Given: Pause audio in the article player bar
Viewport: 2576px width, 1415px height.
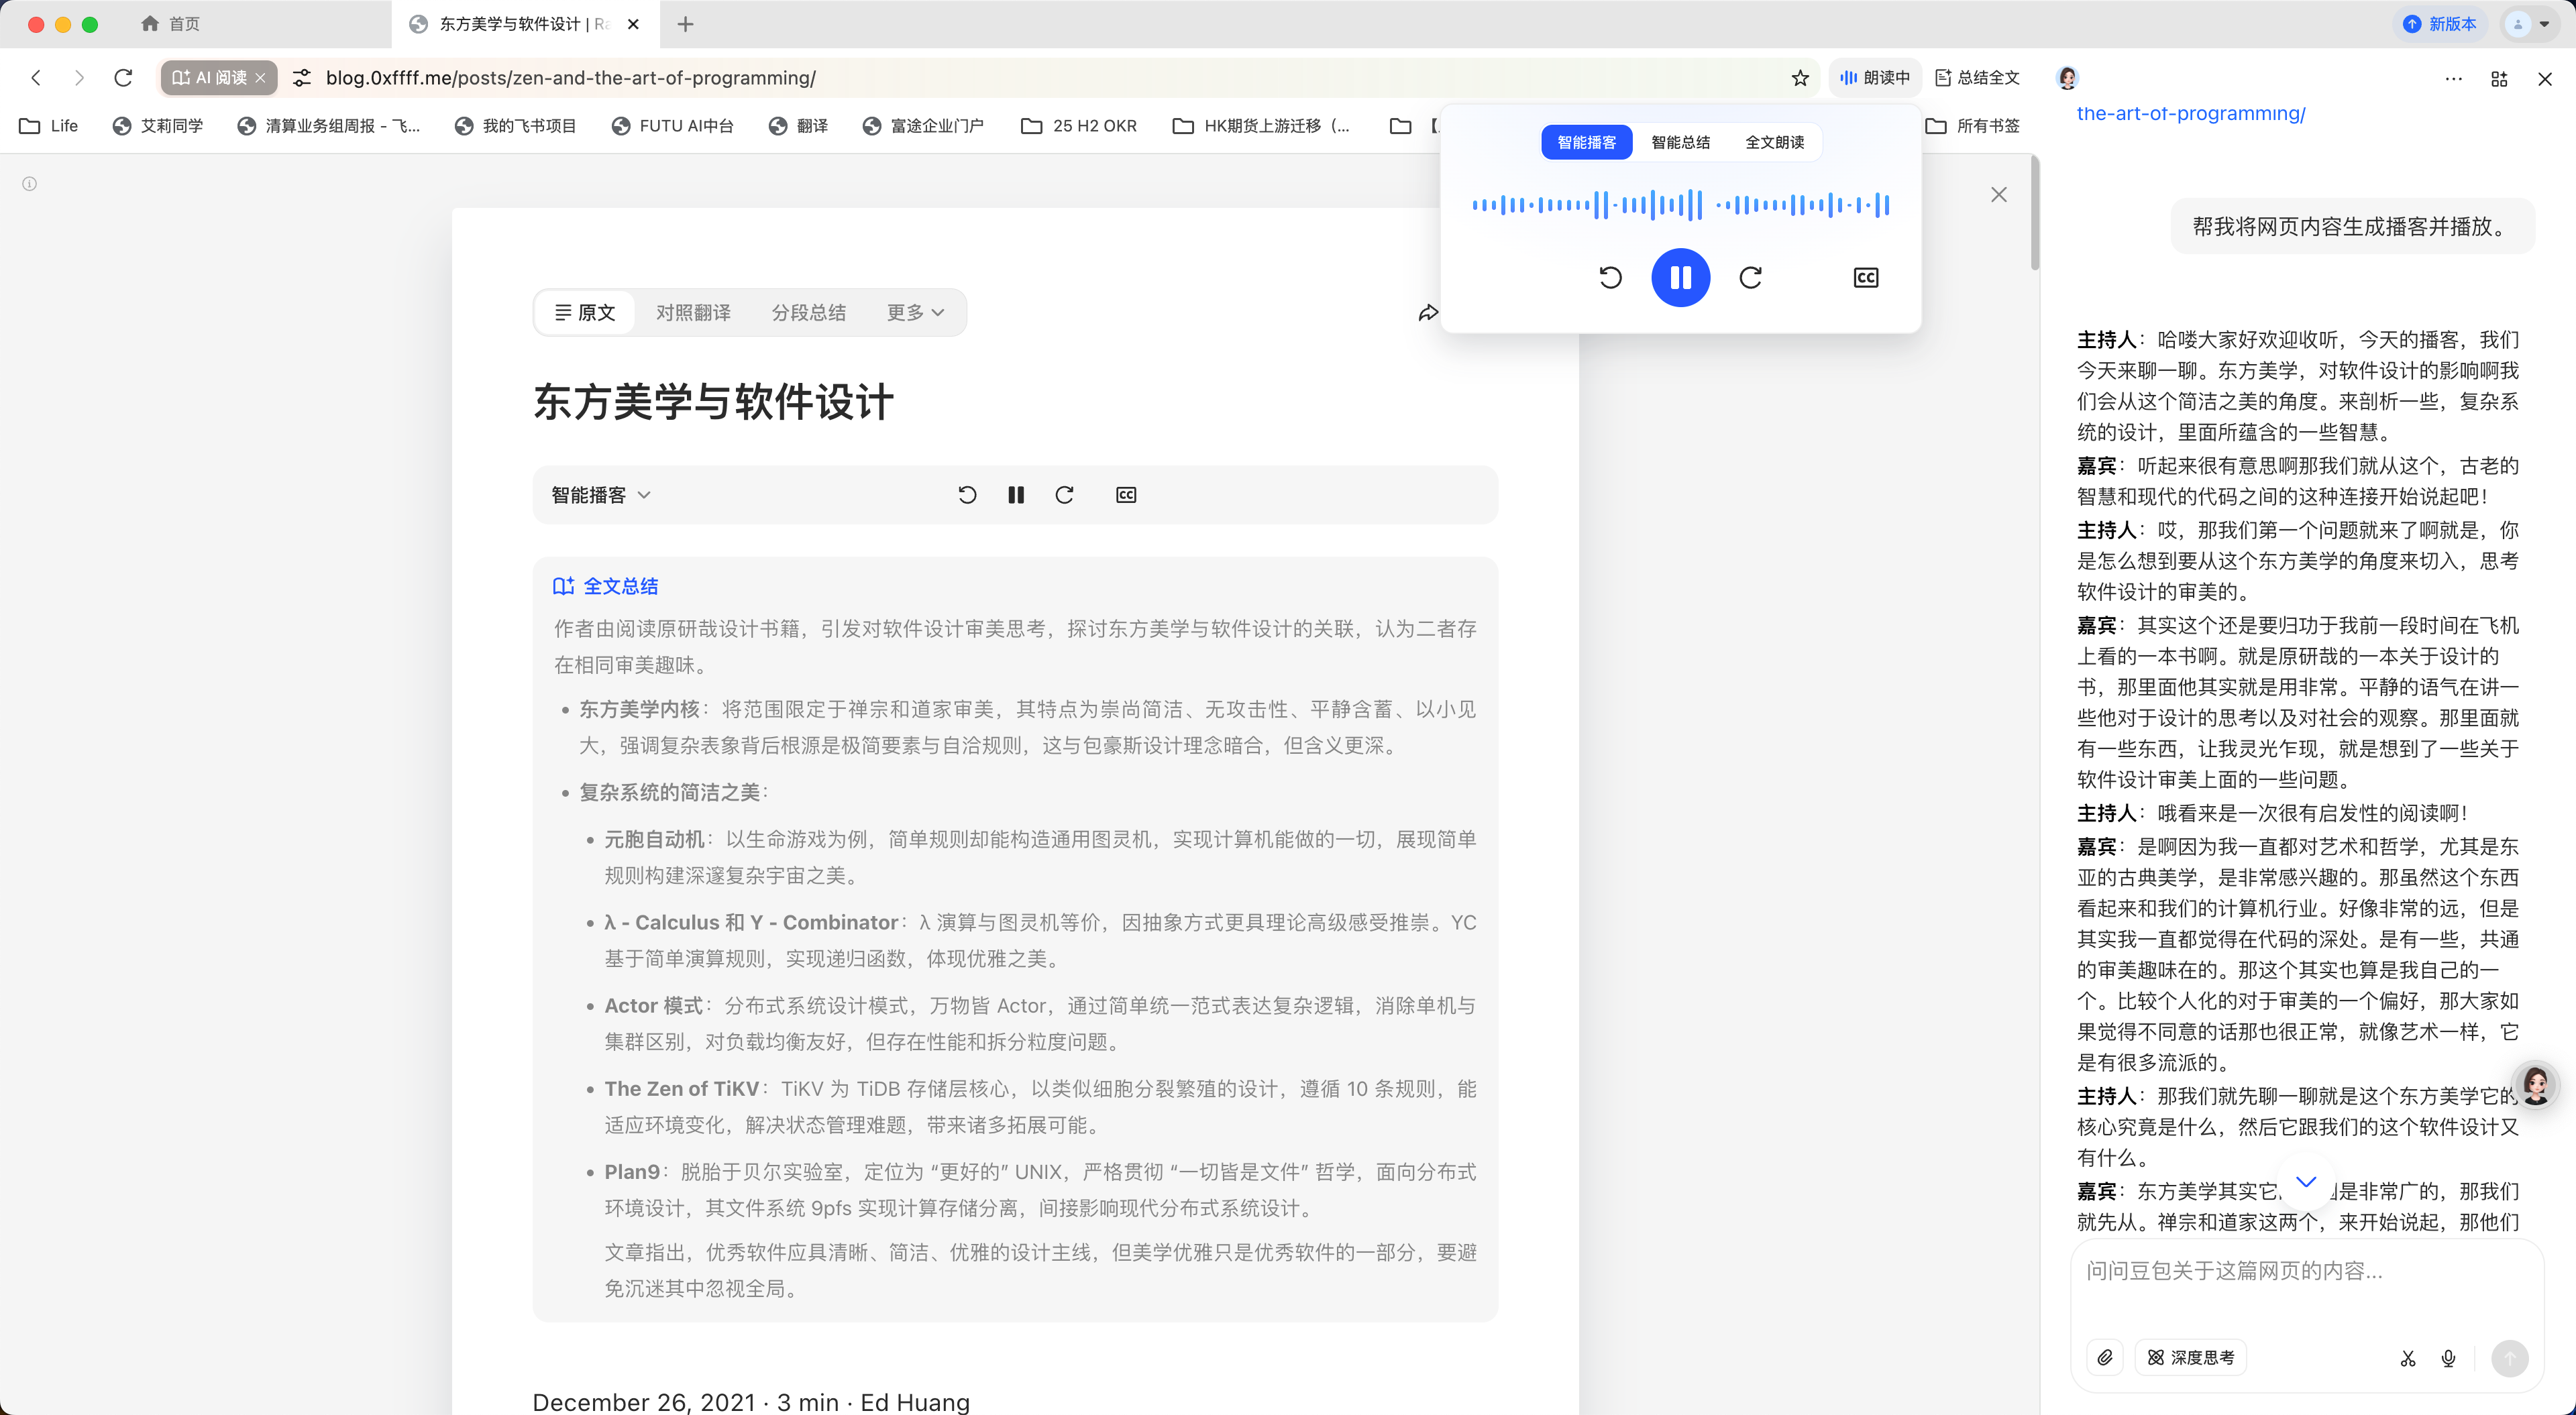Looking at the screenshot, I should pos(1016,495).
